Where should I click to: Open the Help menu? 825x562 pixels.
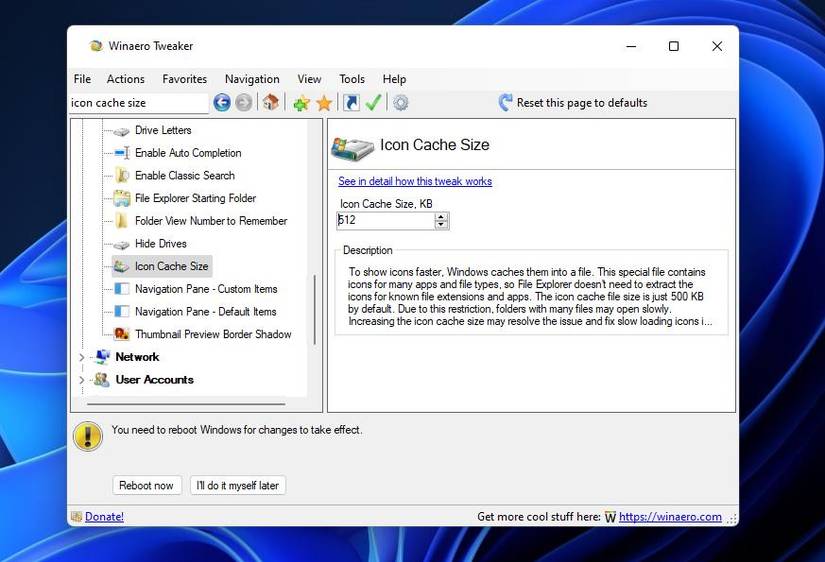pos(394,79)
